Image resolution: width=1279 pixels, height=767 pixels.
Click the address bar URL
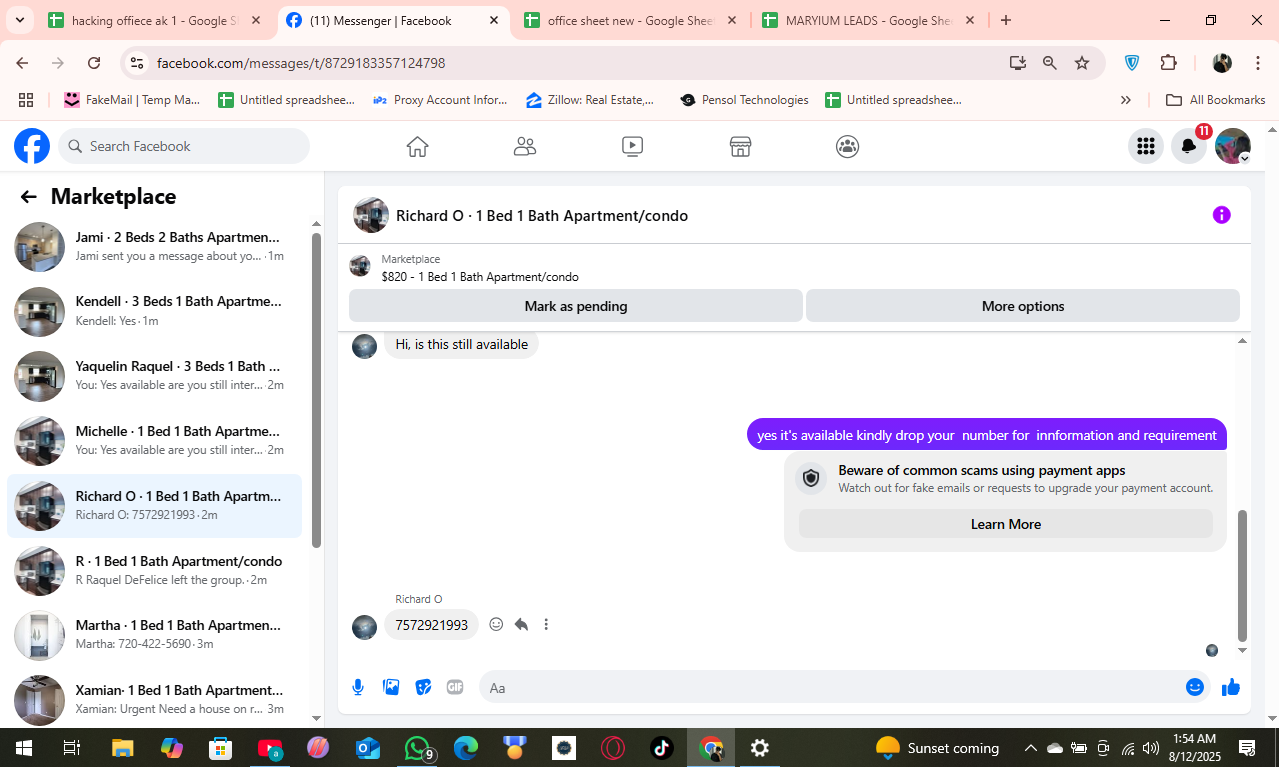pyautogui.click(x=301, y=63)
